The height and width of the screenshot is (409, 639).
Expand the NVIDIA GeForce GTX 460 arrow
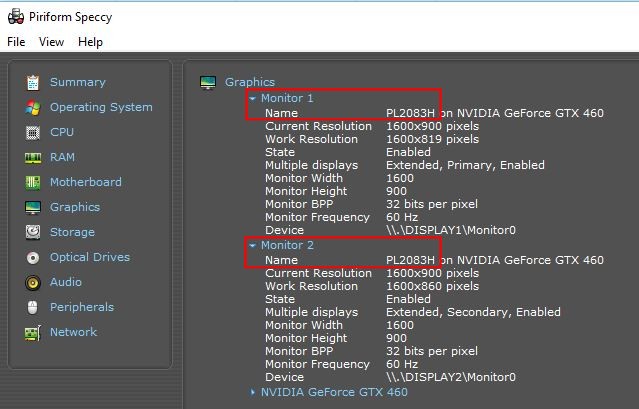pyautogui.click(x=253, y=392)
